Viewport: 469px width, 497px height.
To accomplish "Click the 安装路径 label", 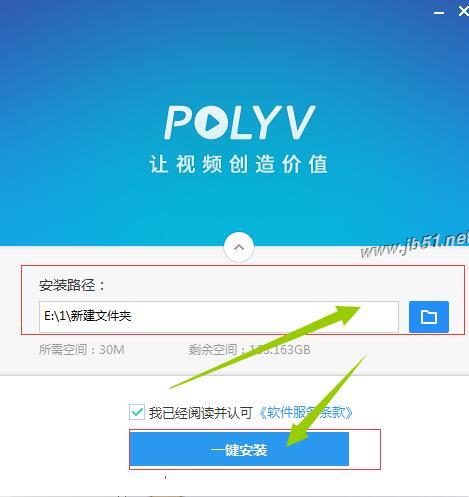I will 72,285.
